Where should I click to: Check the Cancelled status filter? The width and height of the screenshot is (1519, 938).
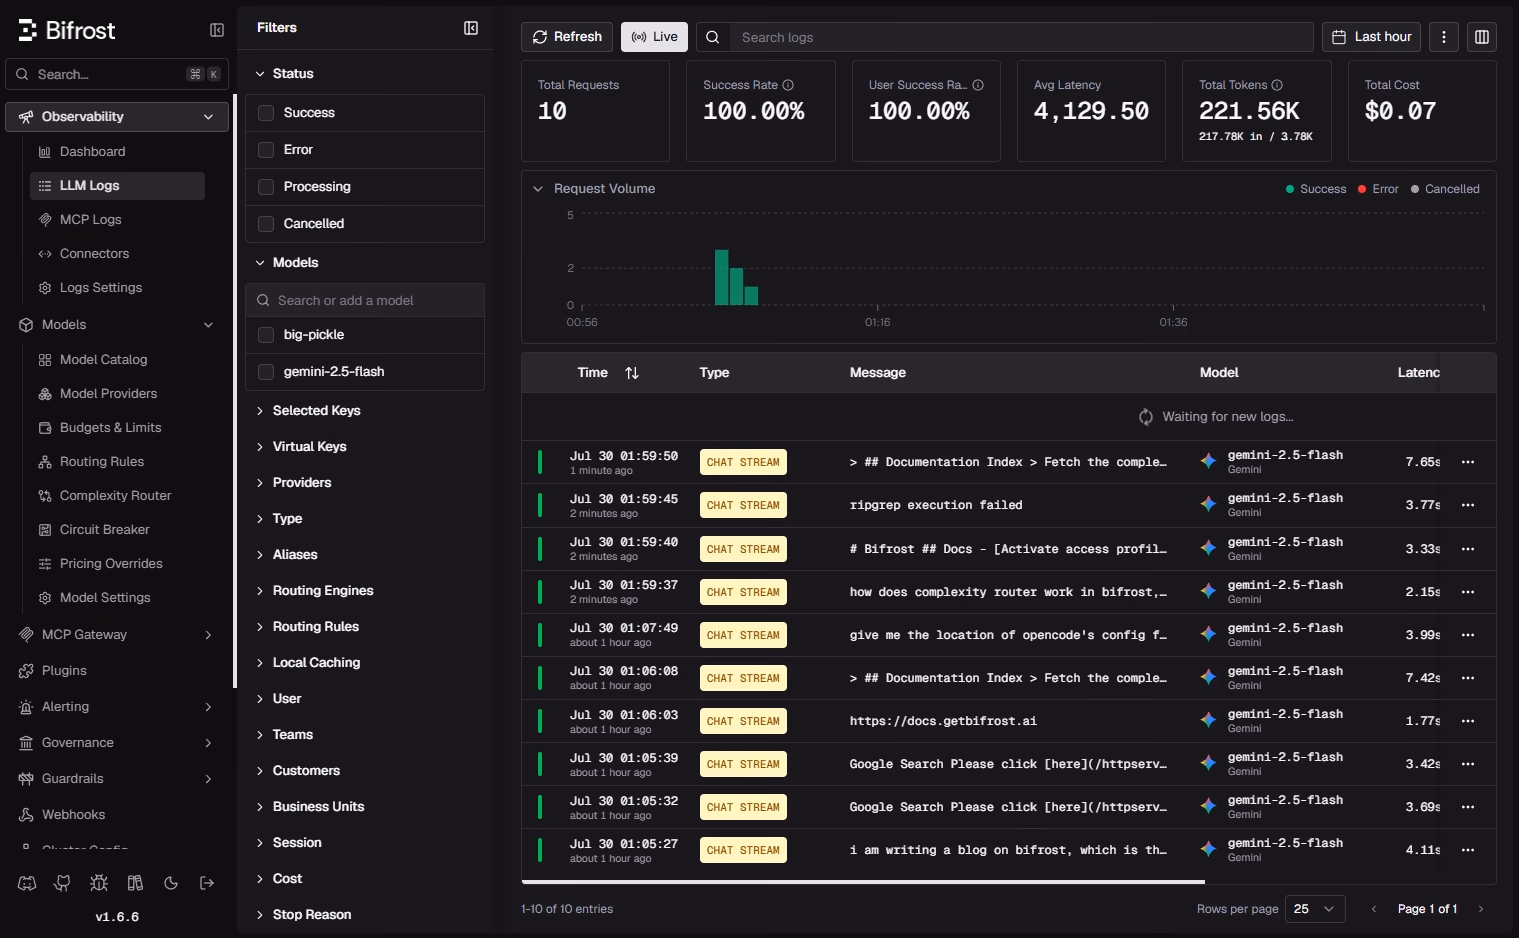[x=266, y=224]
